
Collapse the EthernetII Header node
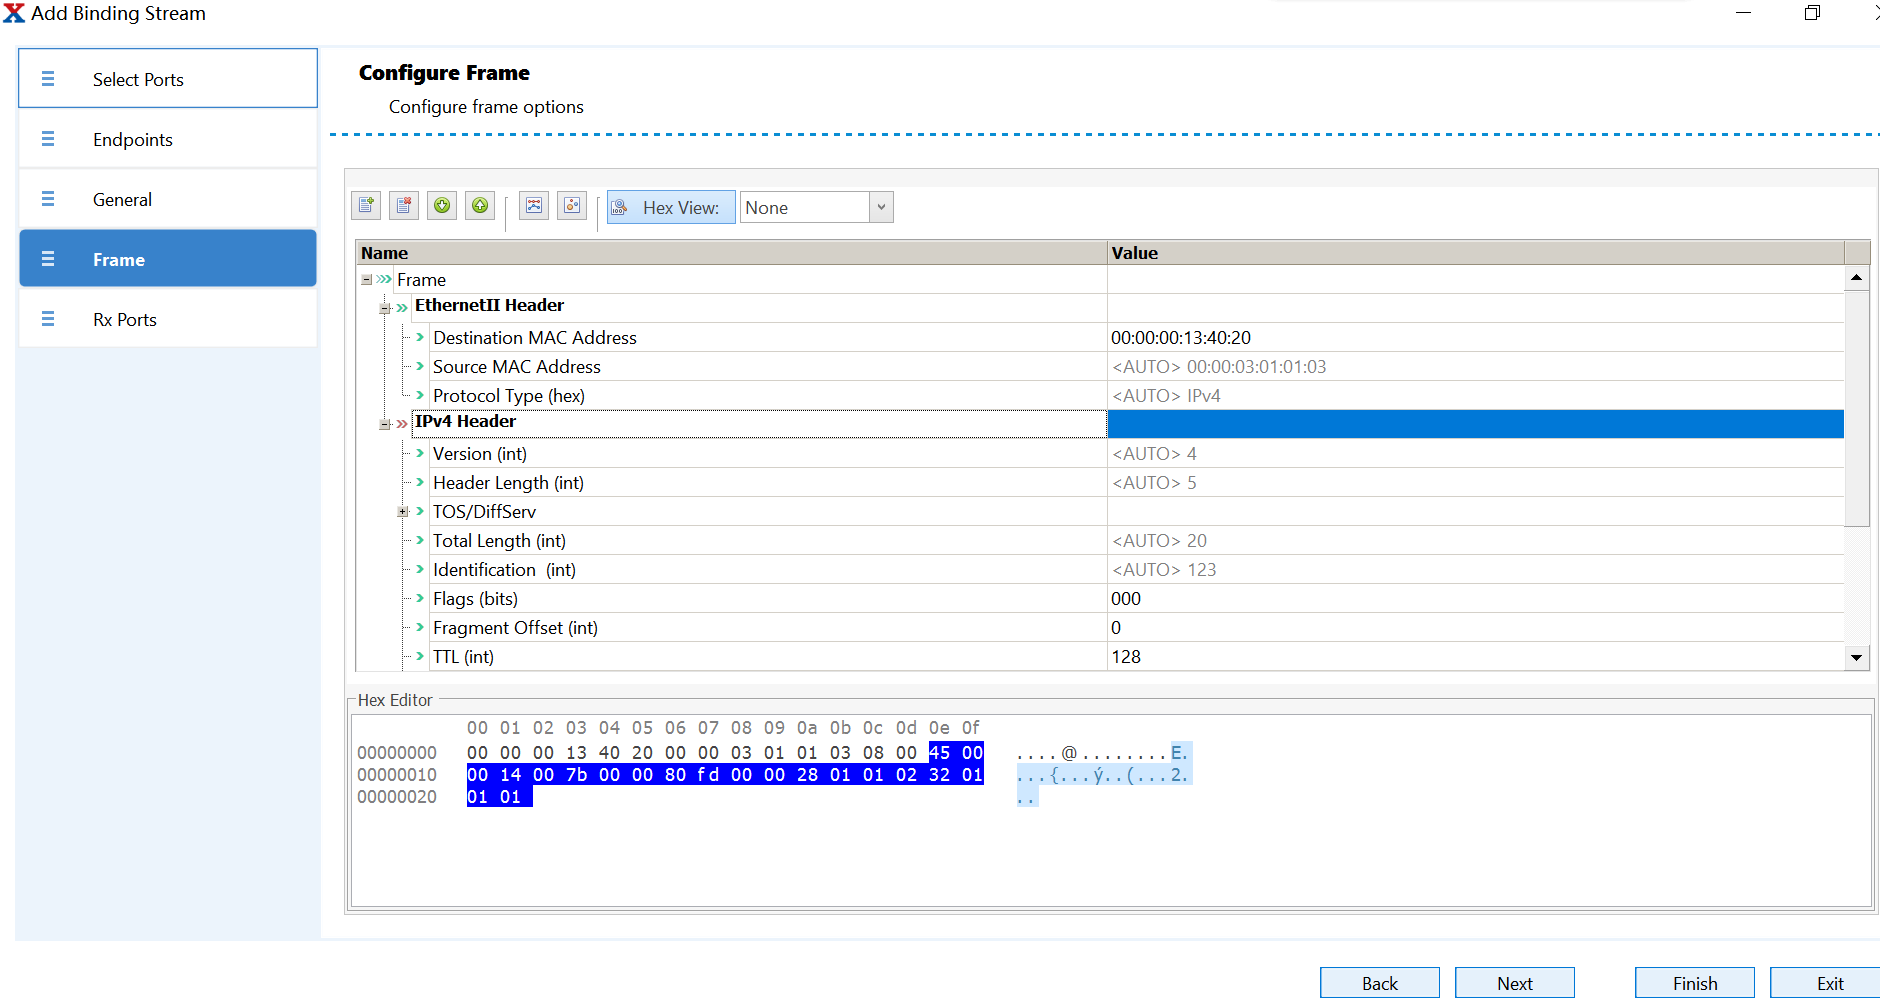385,308
